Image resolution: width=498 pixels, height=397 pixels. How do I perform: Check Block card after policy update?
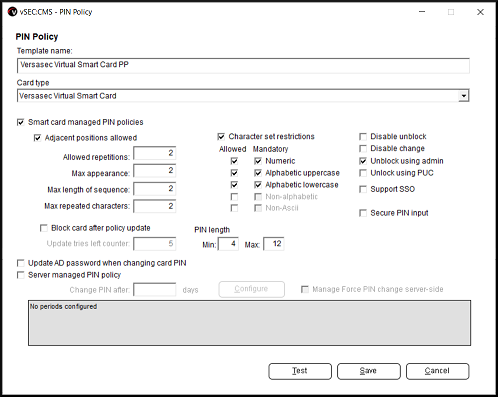44,228
